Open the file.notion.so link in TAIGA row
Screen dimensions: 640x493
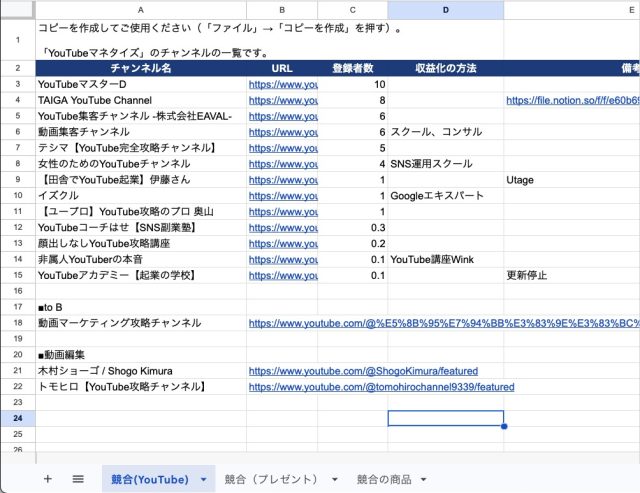click(572, 101)
